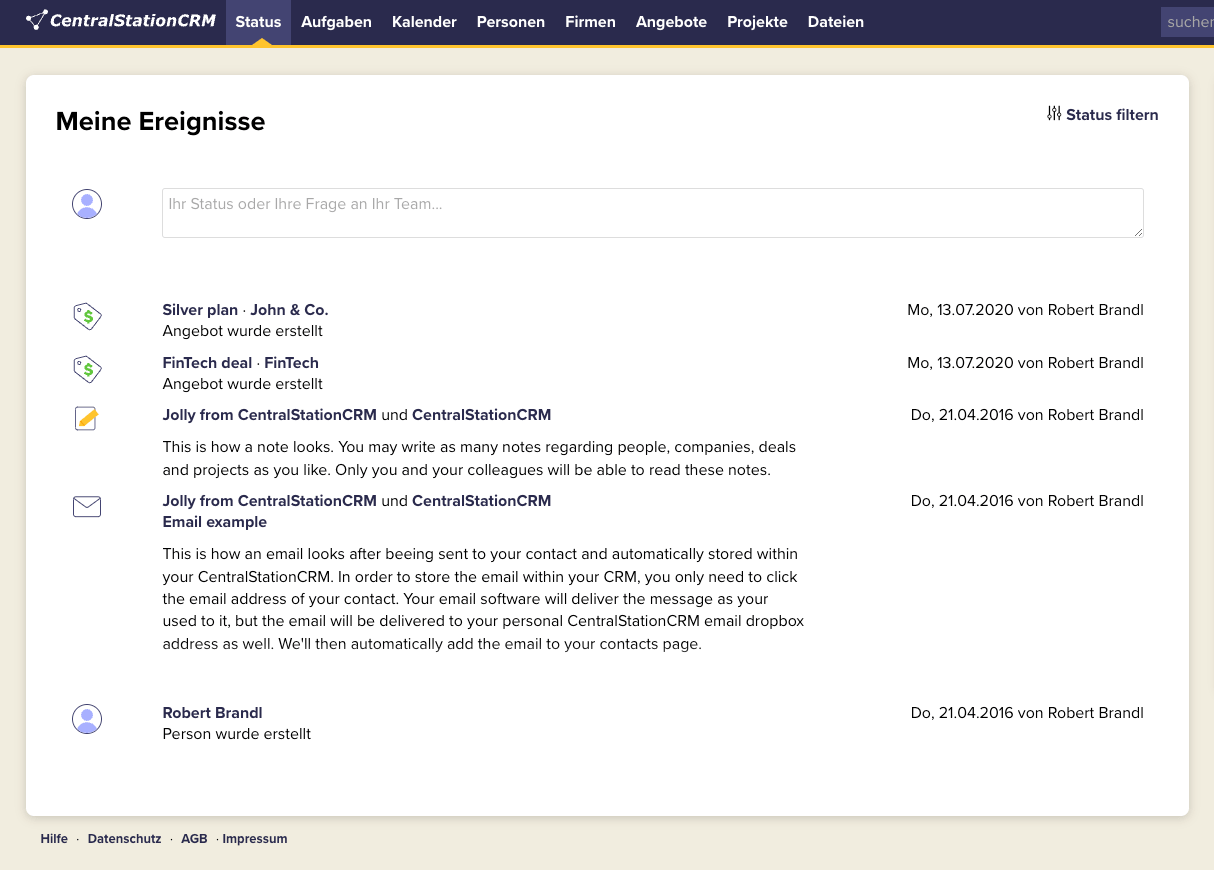Open the Projekte tab
The width and height of the screenshot is (1214, 870).
tap(757, 22)
